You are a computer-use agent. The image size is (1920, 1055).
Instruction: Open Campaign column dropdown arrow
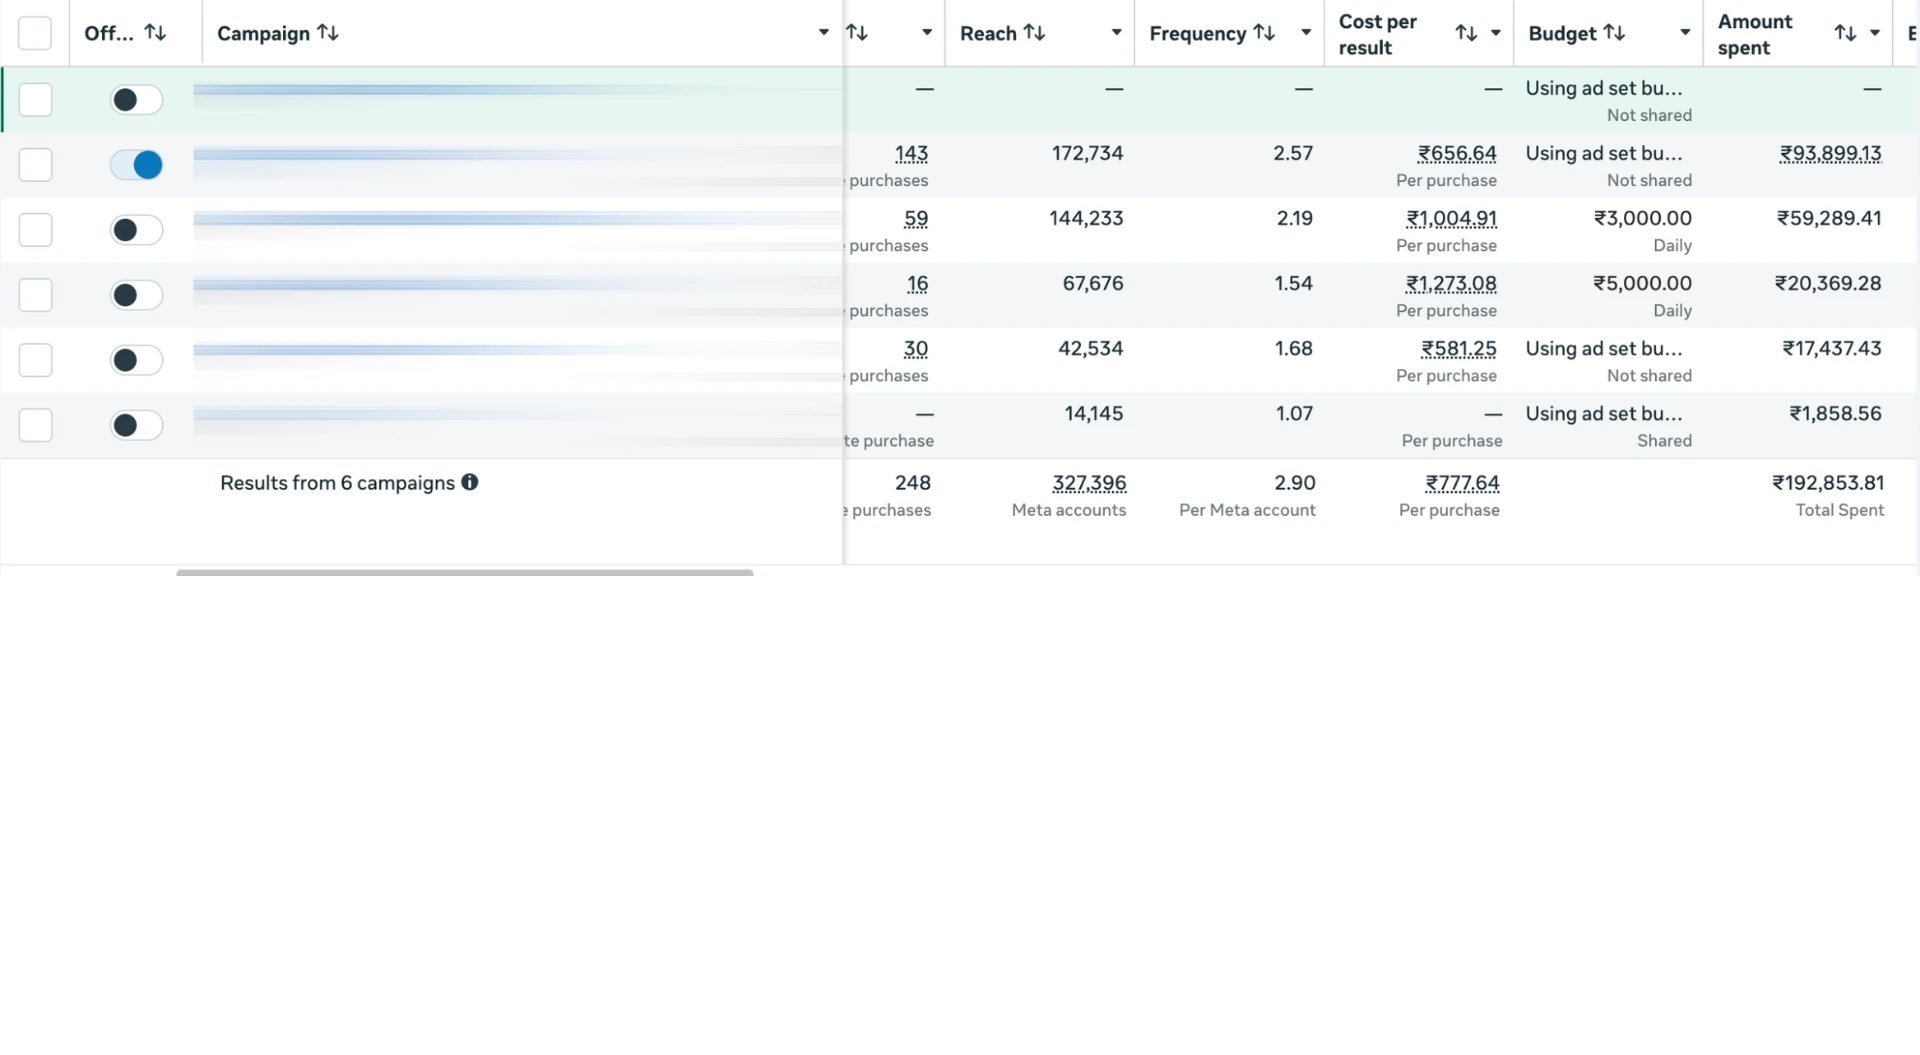click(x=824, y=33)
